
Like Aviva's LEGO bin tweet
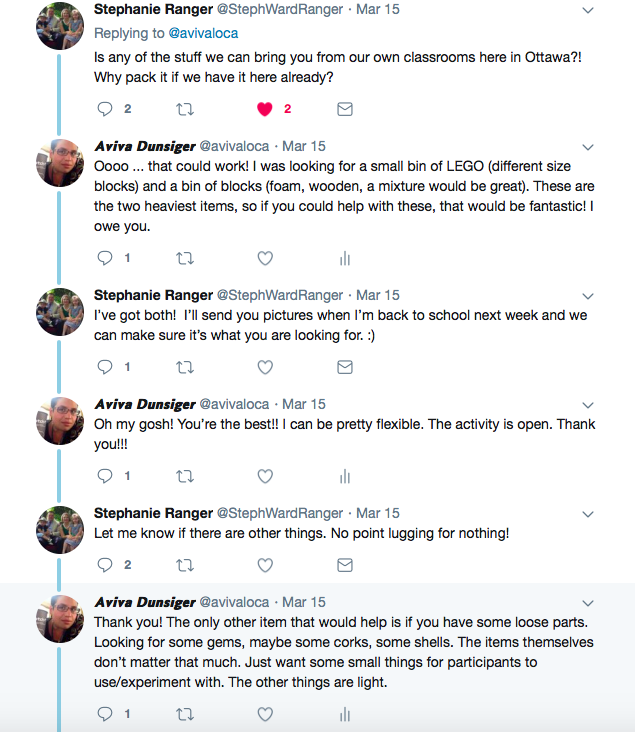[265, 258]
